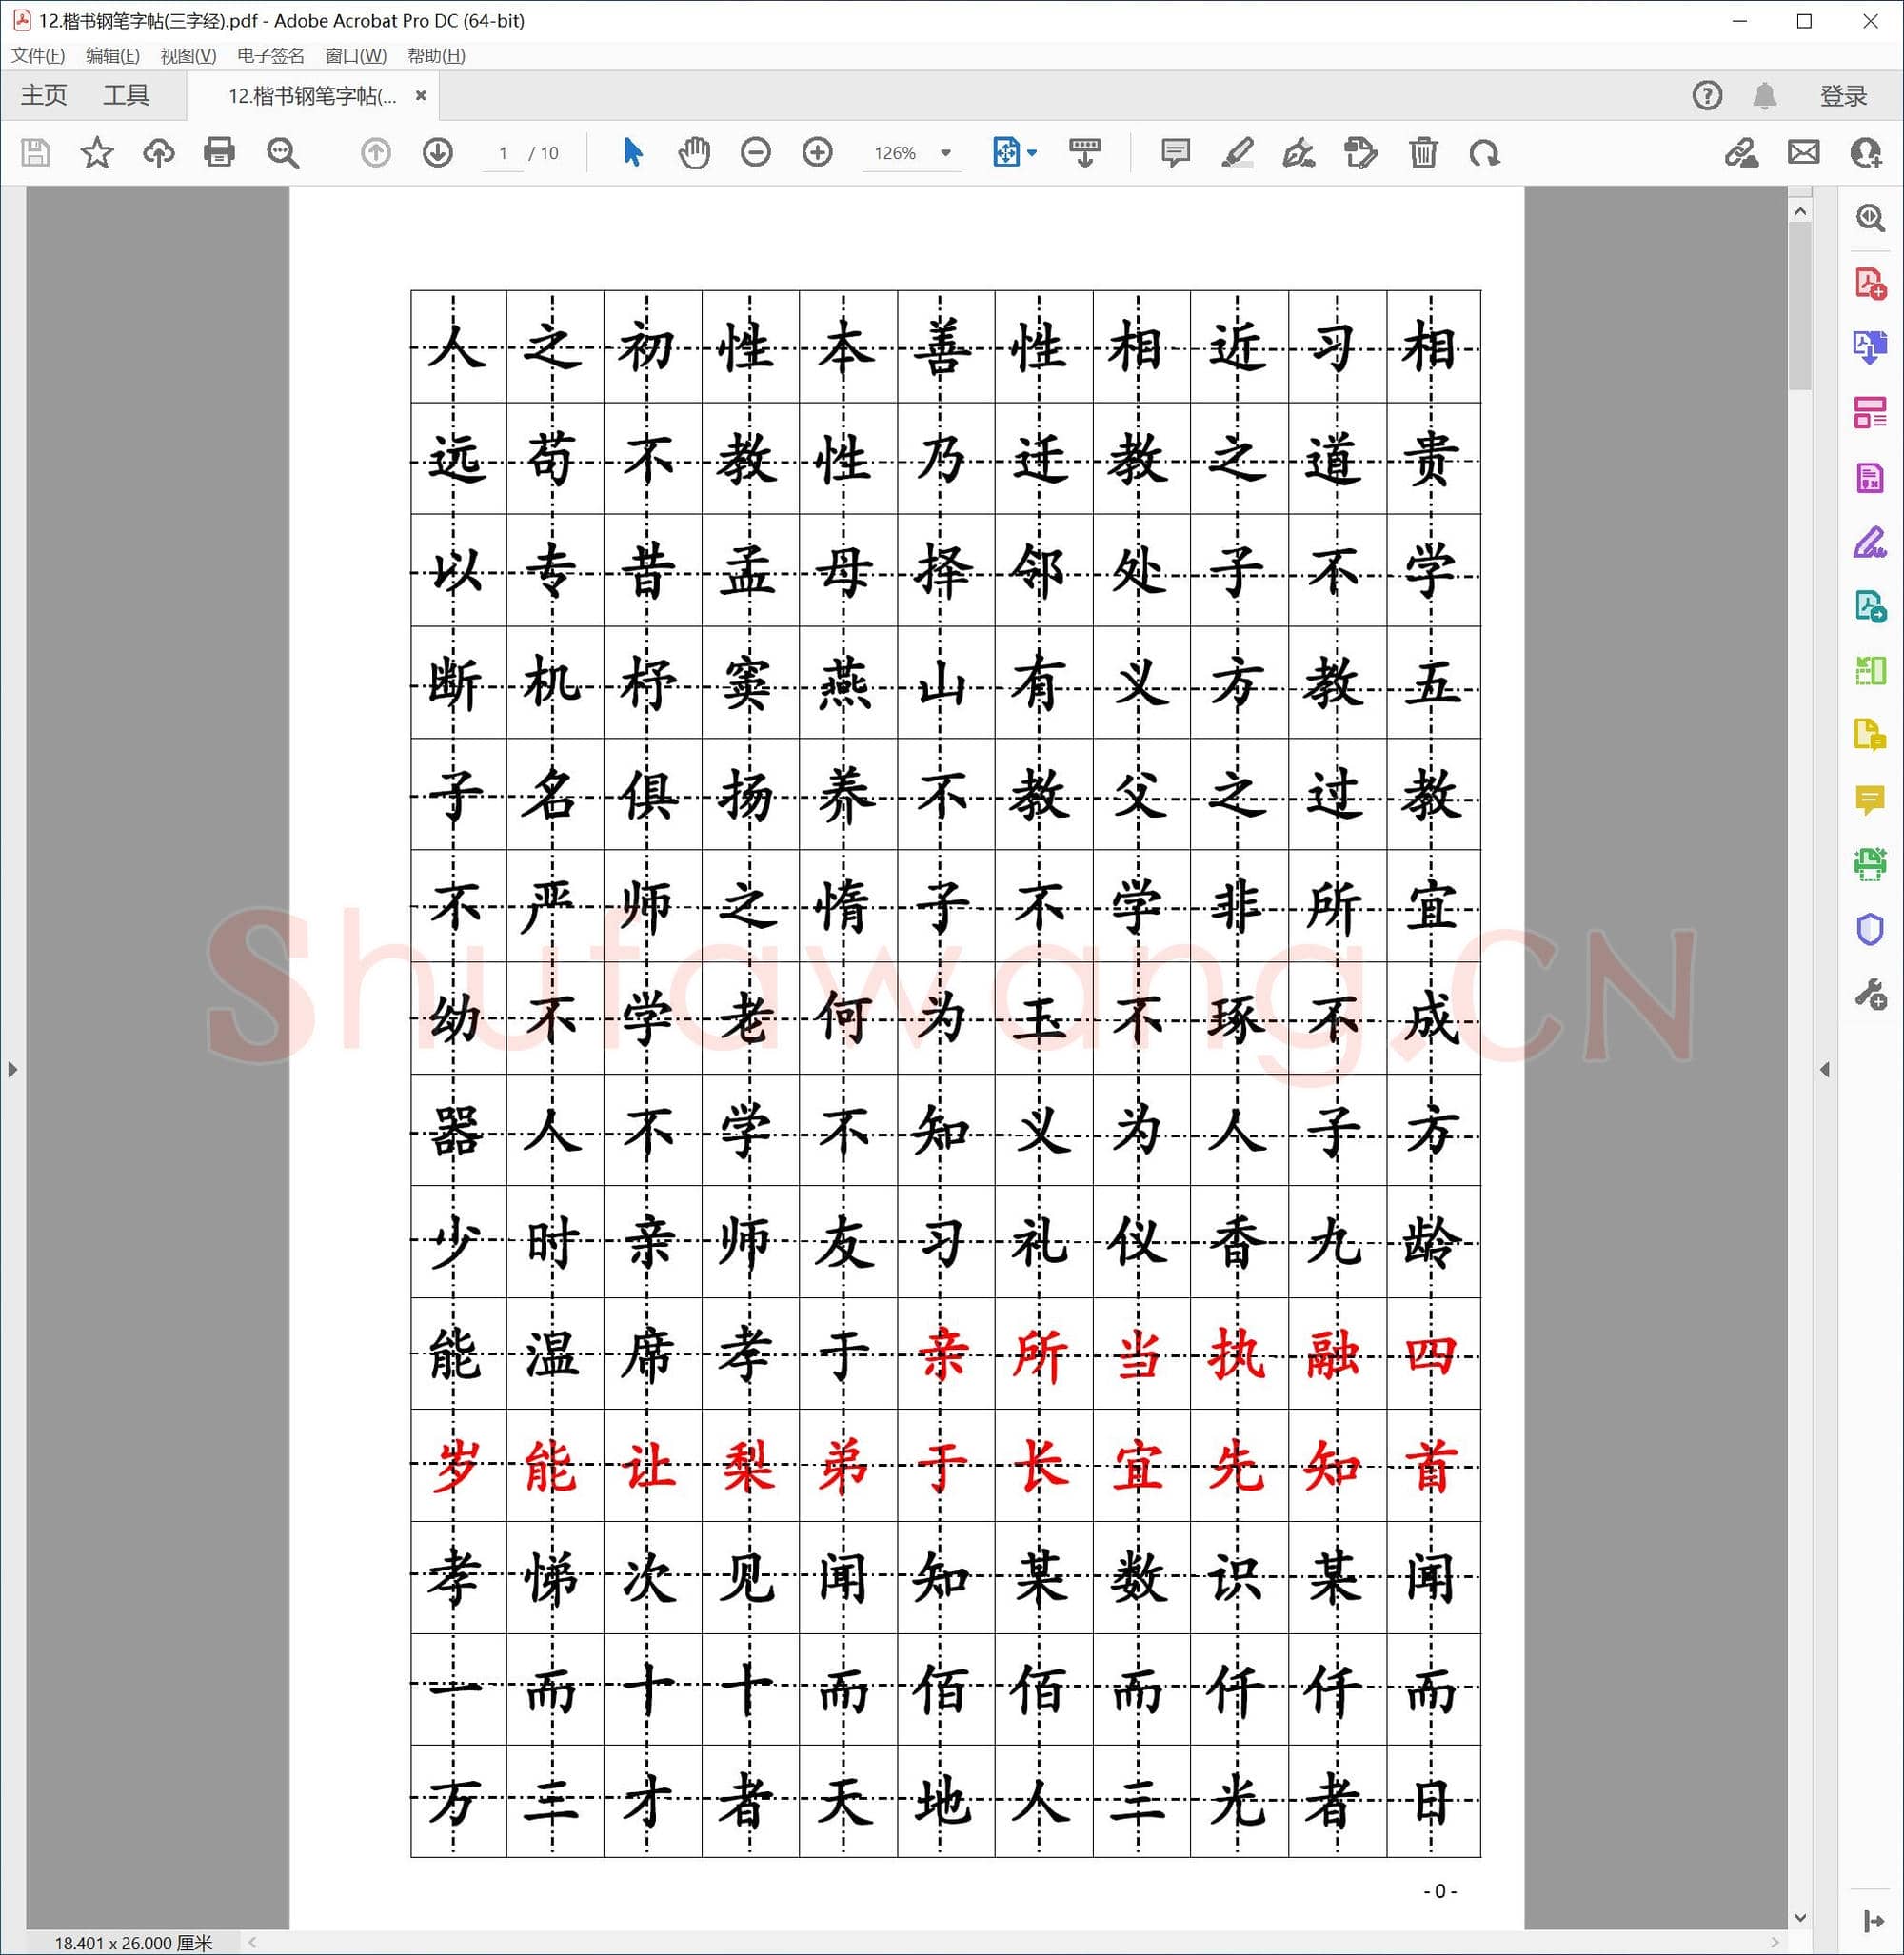Select the Highlight text pen tool
This screenshot has height=1955, width=1904.
(x=1237, y=152)
